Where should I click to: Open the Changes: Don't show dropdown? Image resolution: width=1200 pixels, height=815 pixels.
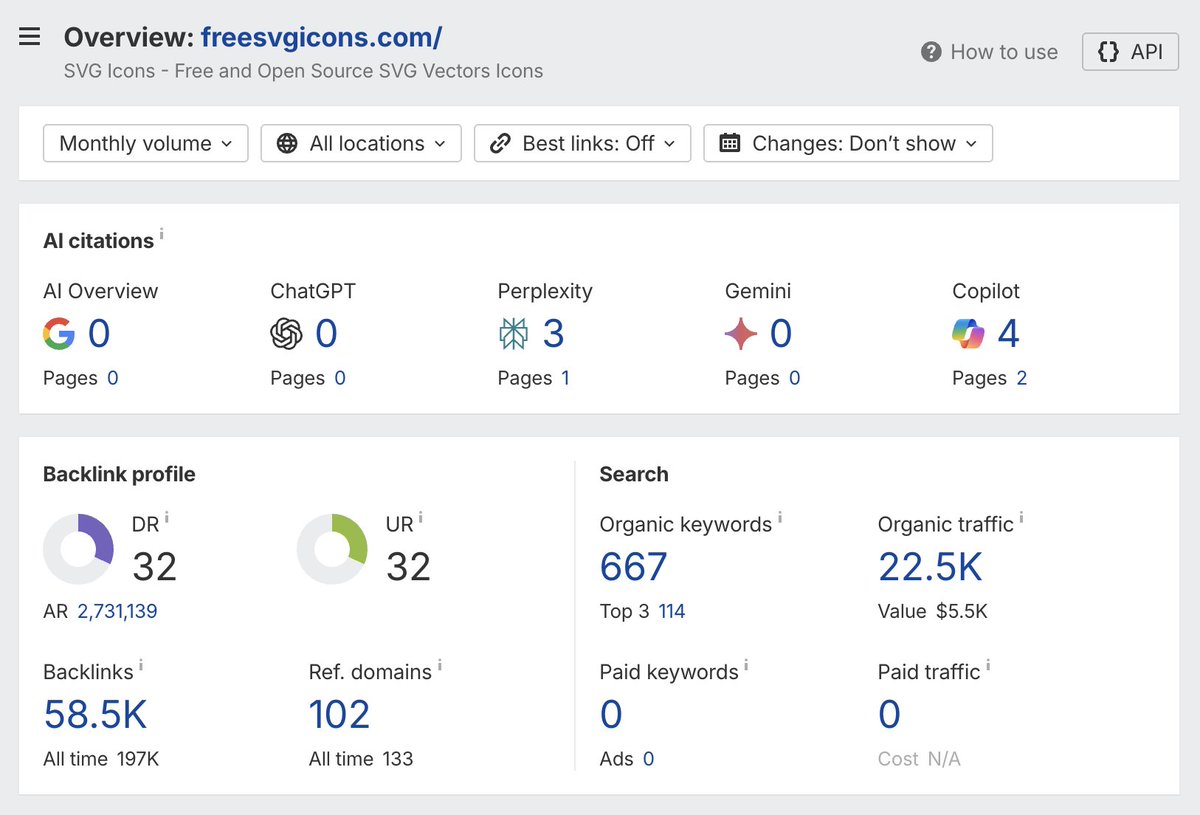pyautogui.click(x=848, y=143)
